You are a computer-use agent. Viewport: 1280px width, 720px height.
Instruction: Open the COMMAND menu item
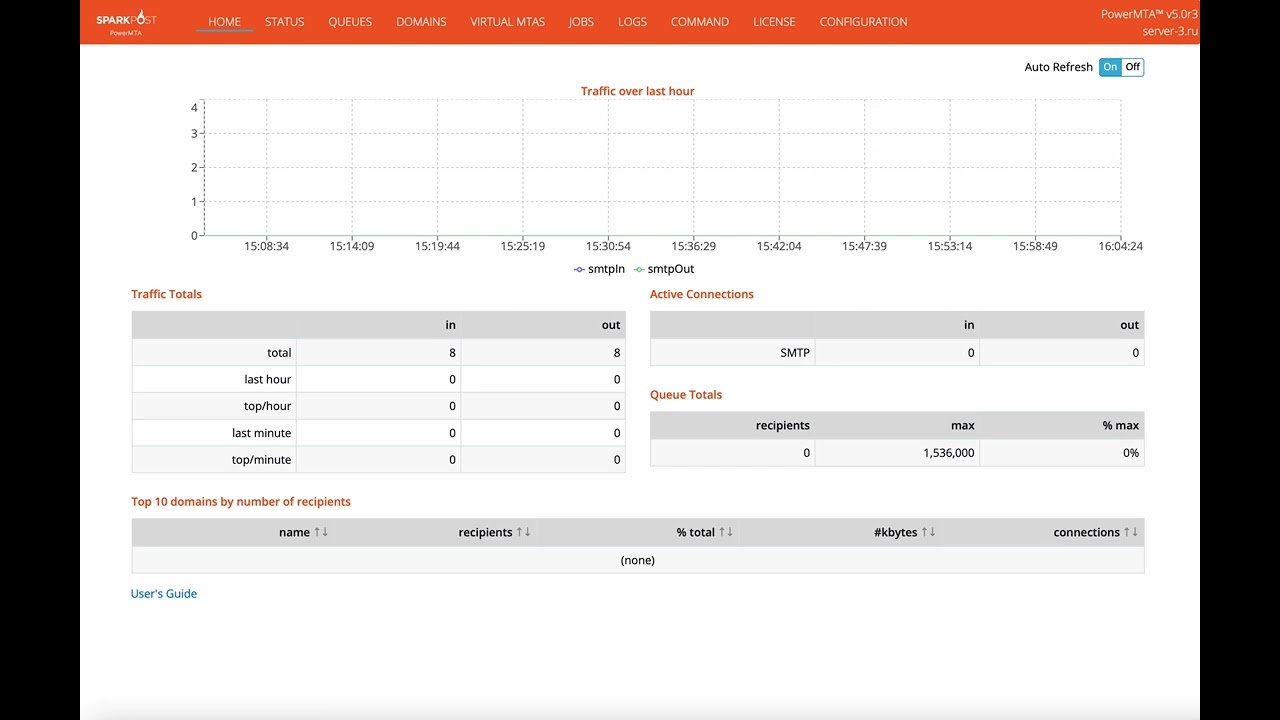(700, 22)
